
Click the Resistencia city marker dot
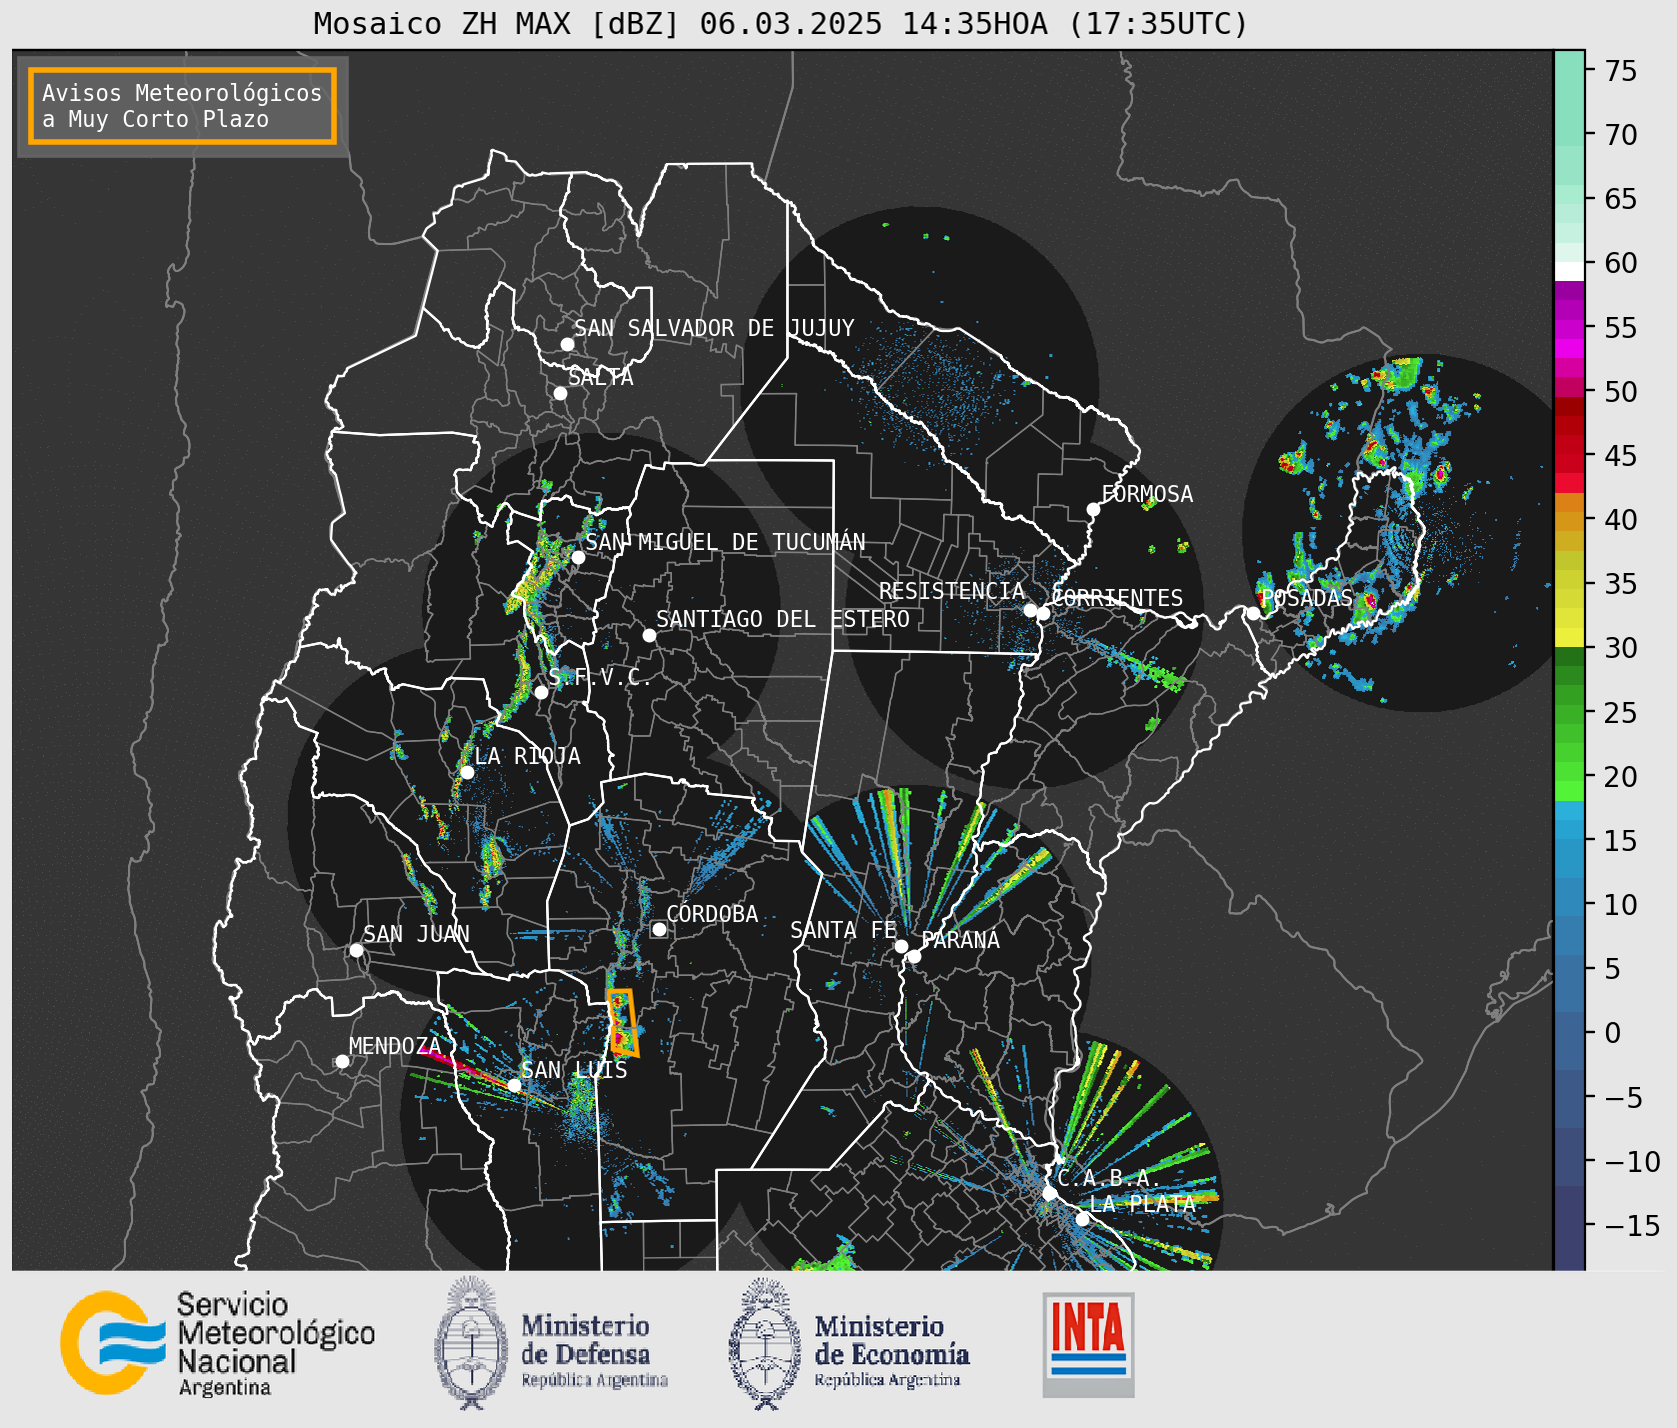(1030, 610)
